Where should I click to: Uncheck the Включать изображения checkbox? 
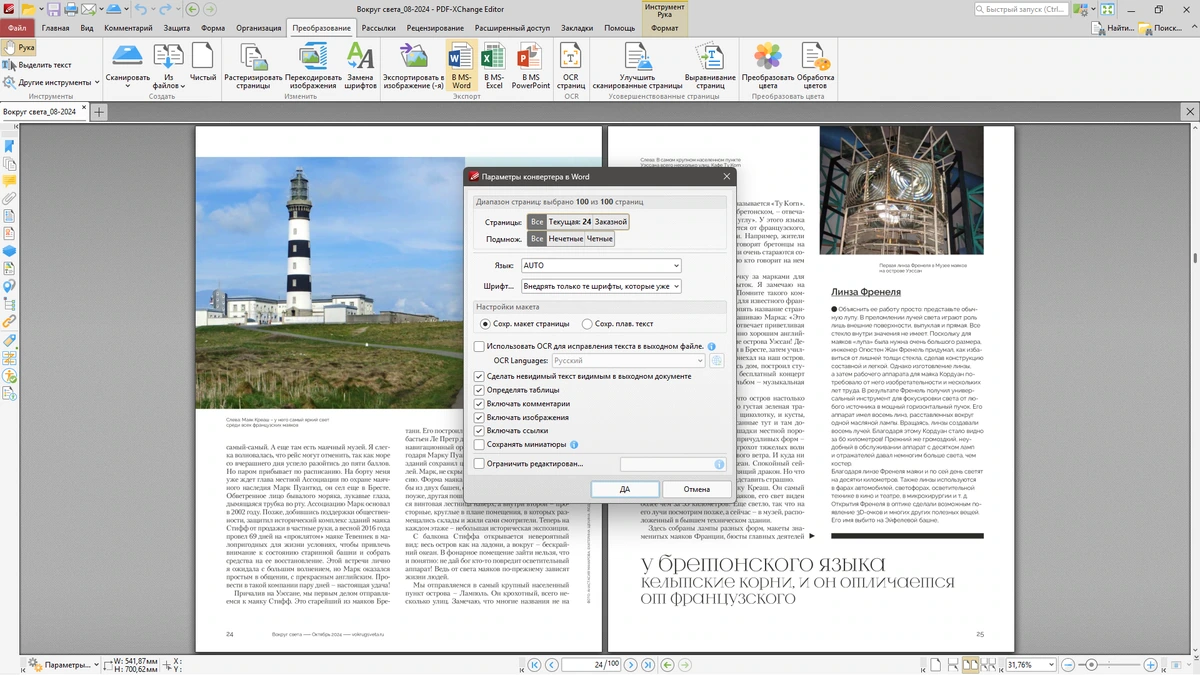pos(479,417)
